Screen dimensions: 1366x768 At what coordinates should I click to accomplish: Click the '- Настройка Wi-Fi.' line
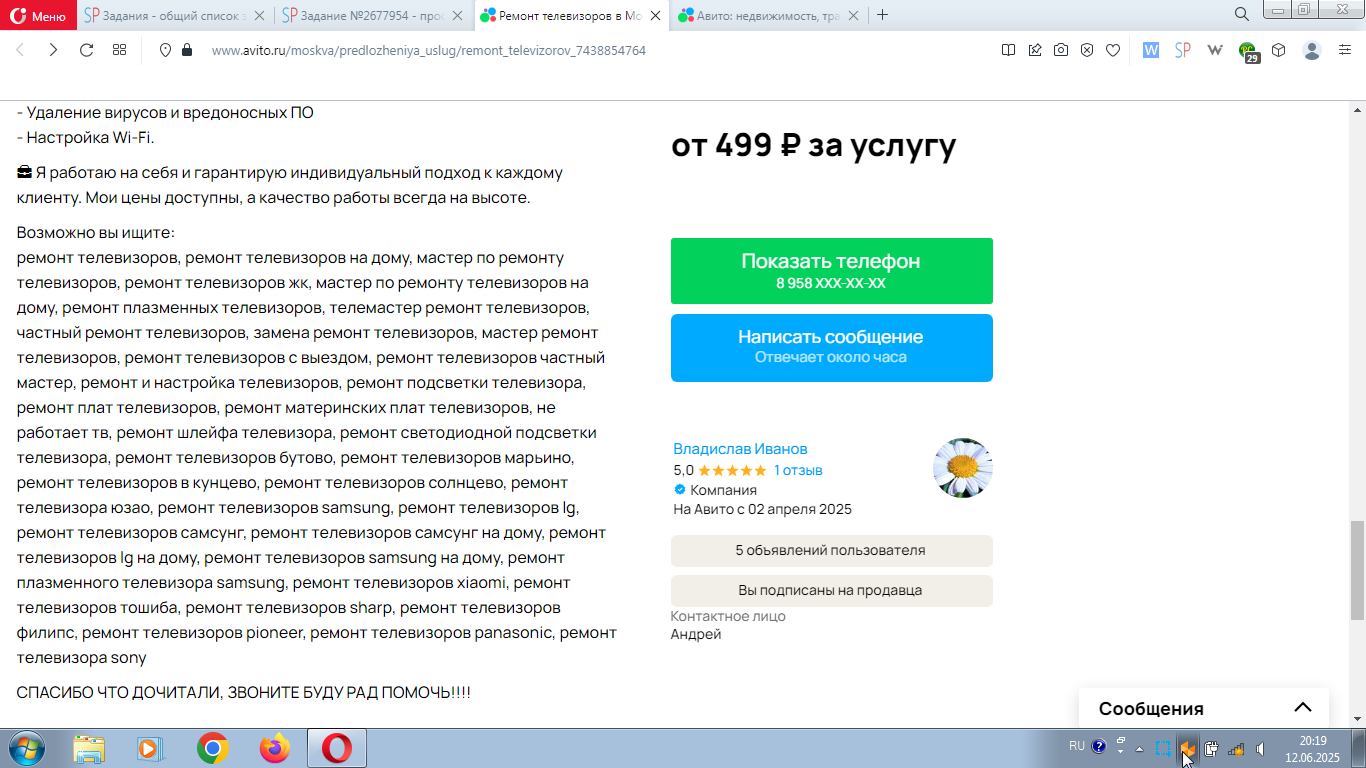point(86,138)
